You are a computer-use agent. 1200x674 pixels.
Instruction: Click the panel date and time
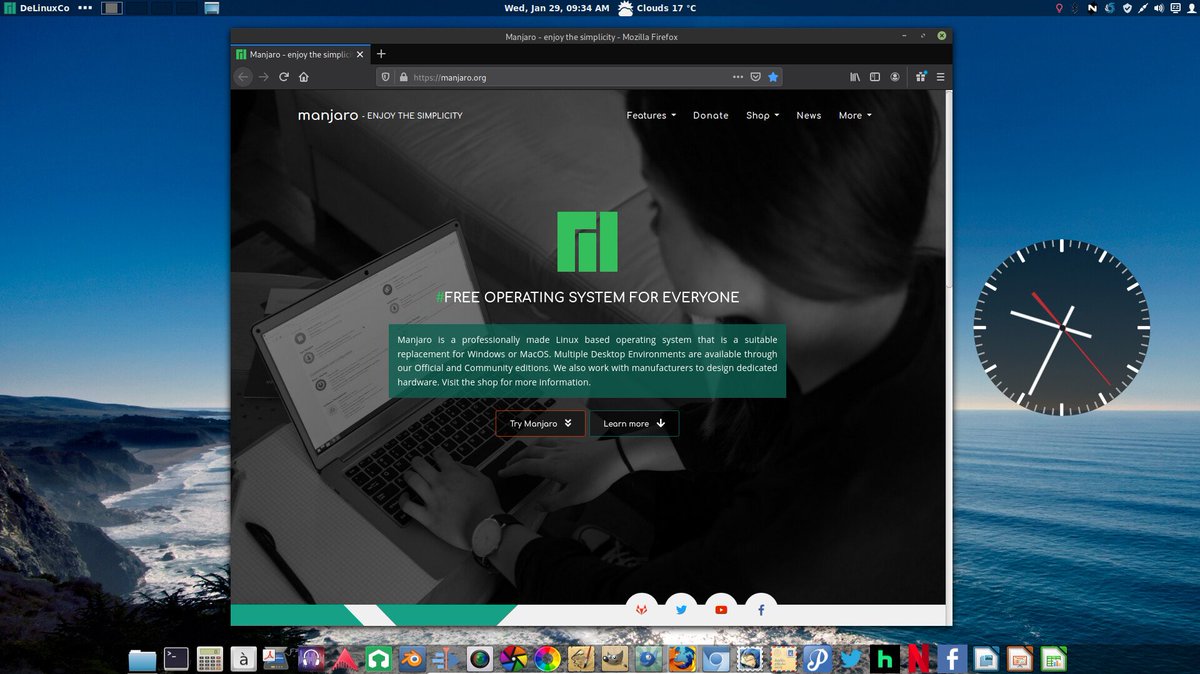557,8
